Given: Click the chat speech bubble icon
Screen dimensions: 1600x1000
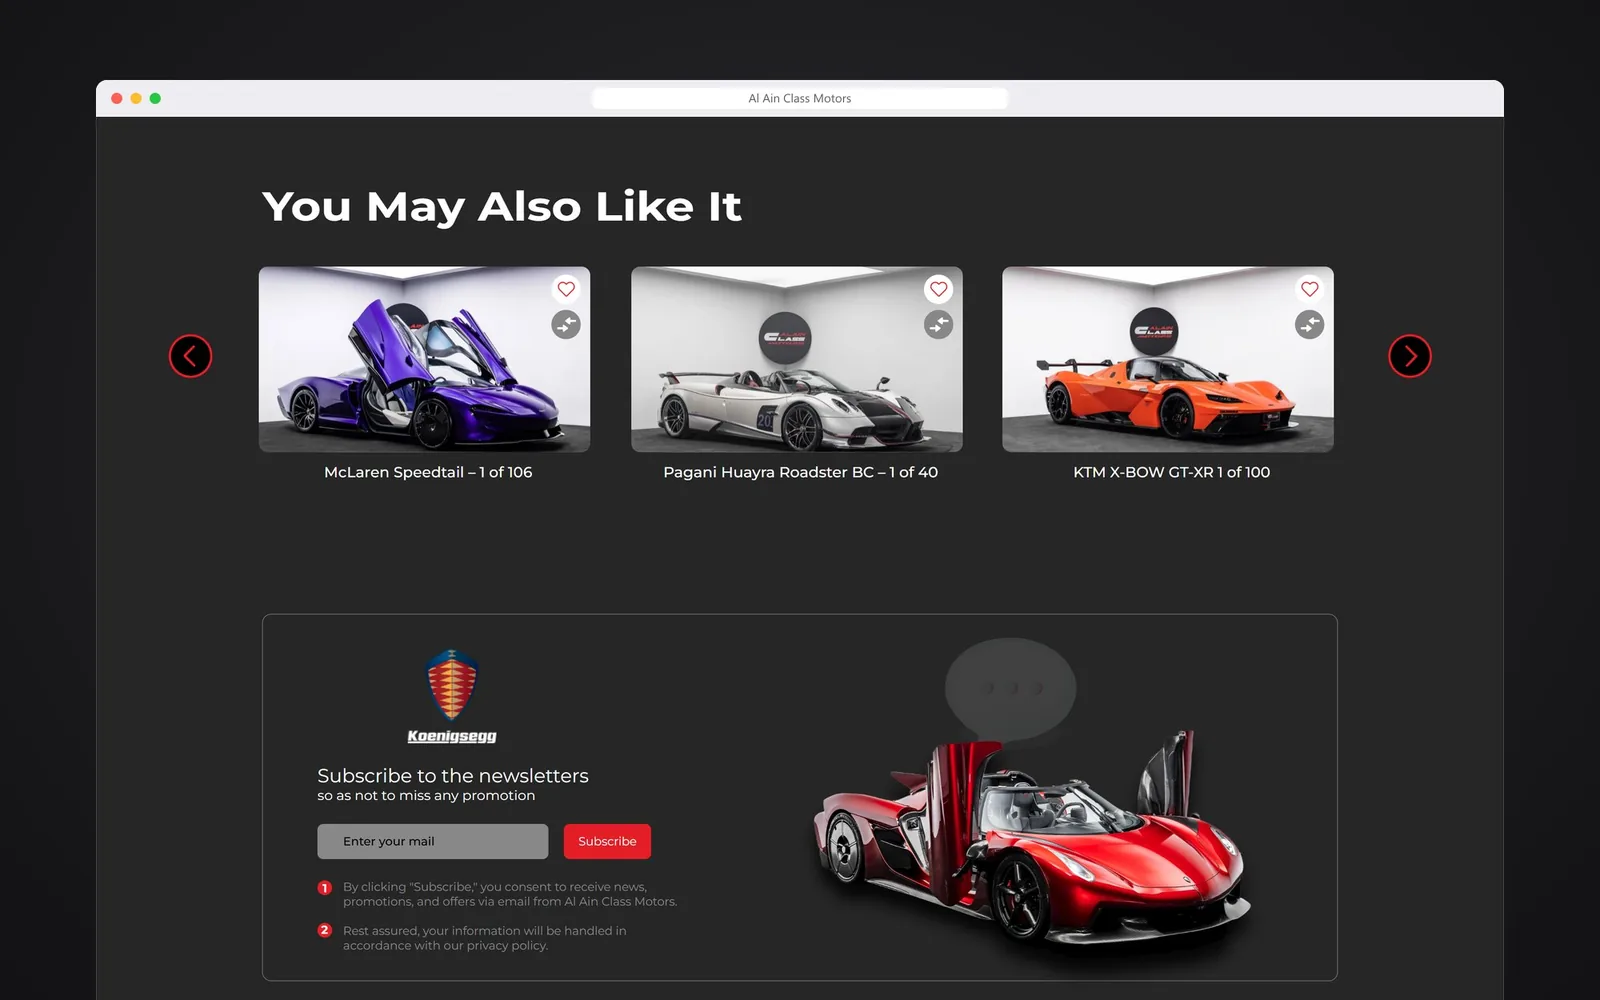Looking at the screenshot, I should [x=1010, y=690].
